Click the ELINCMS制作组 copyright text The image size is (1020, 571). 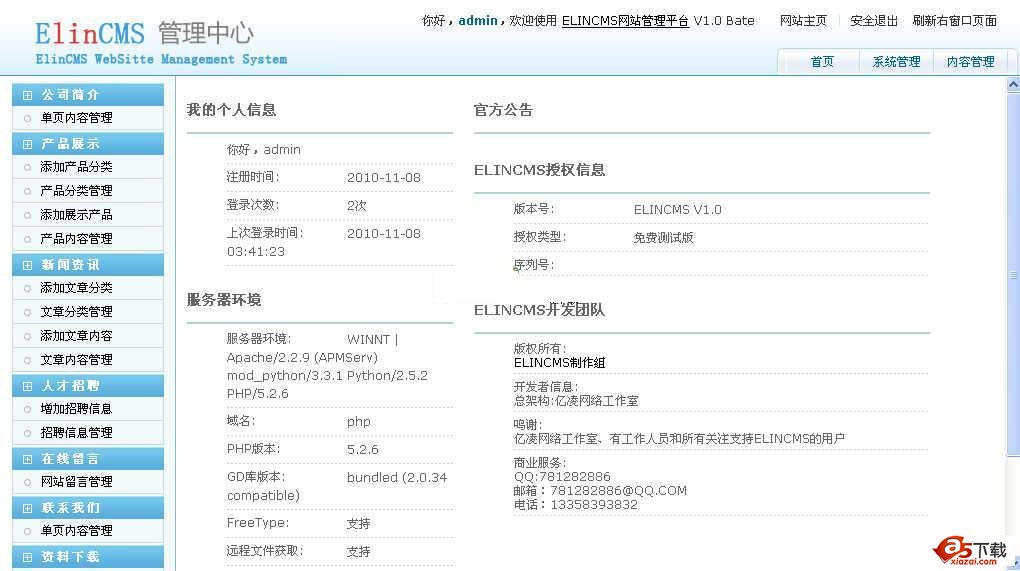[x=559, y=363]
